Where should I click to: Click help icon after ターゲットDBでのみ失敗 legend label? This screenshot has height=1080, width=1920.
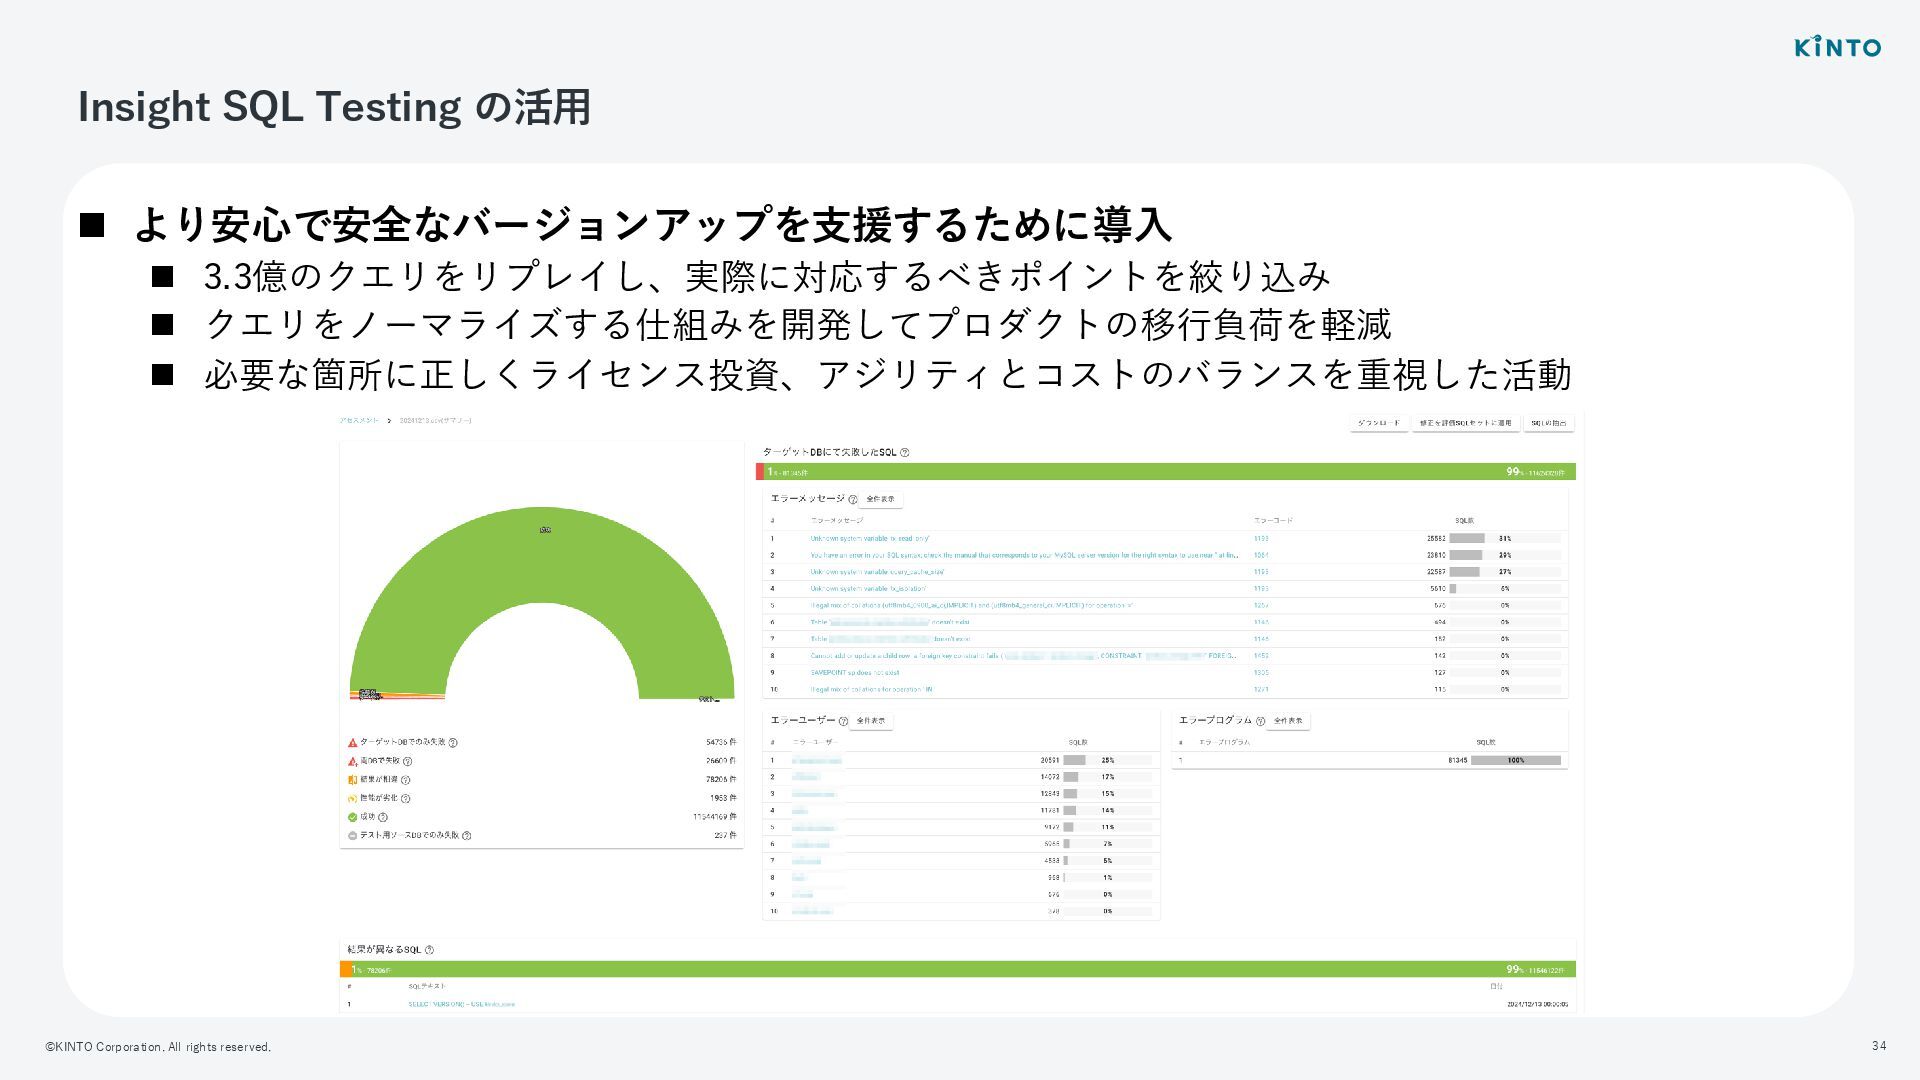(x=453, y=743)
